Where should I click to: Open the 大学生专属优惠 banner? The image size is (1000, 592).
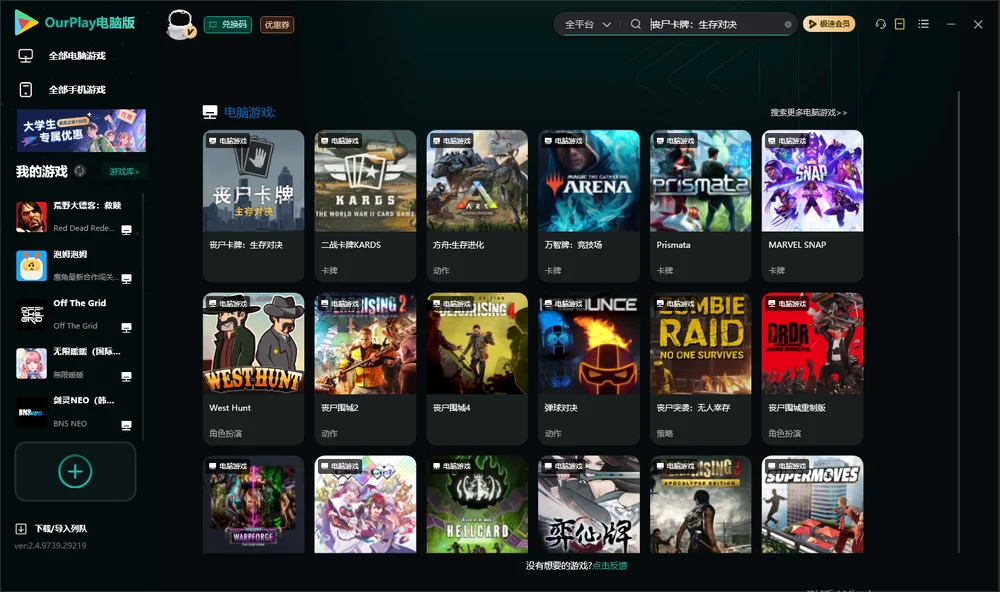[81, 130]
